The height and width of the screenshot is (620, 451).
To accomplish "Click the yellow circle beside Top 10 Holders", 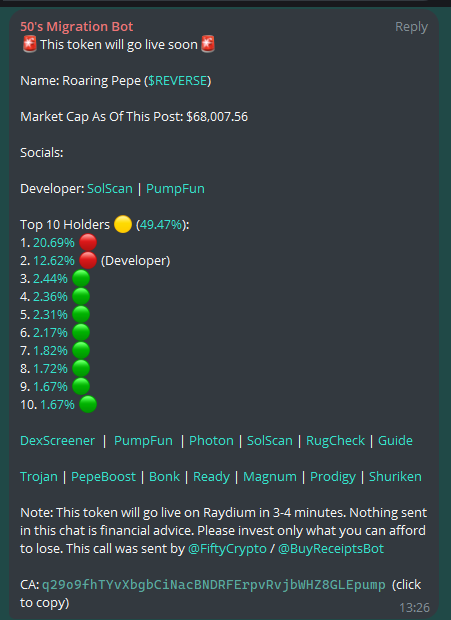I will coord(123,225).
